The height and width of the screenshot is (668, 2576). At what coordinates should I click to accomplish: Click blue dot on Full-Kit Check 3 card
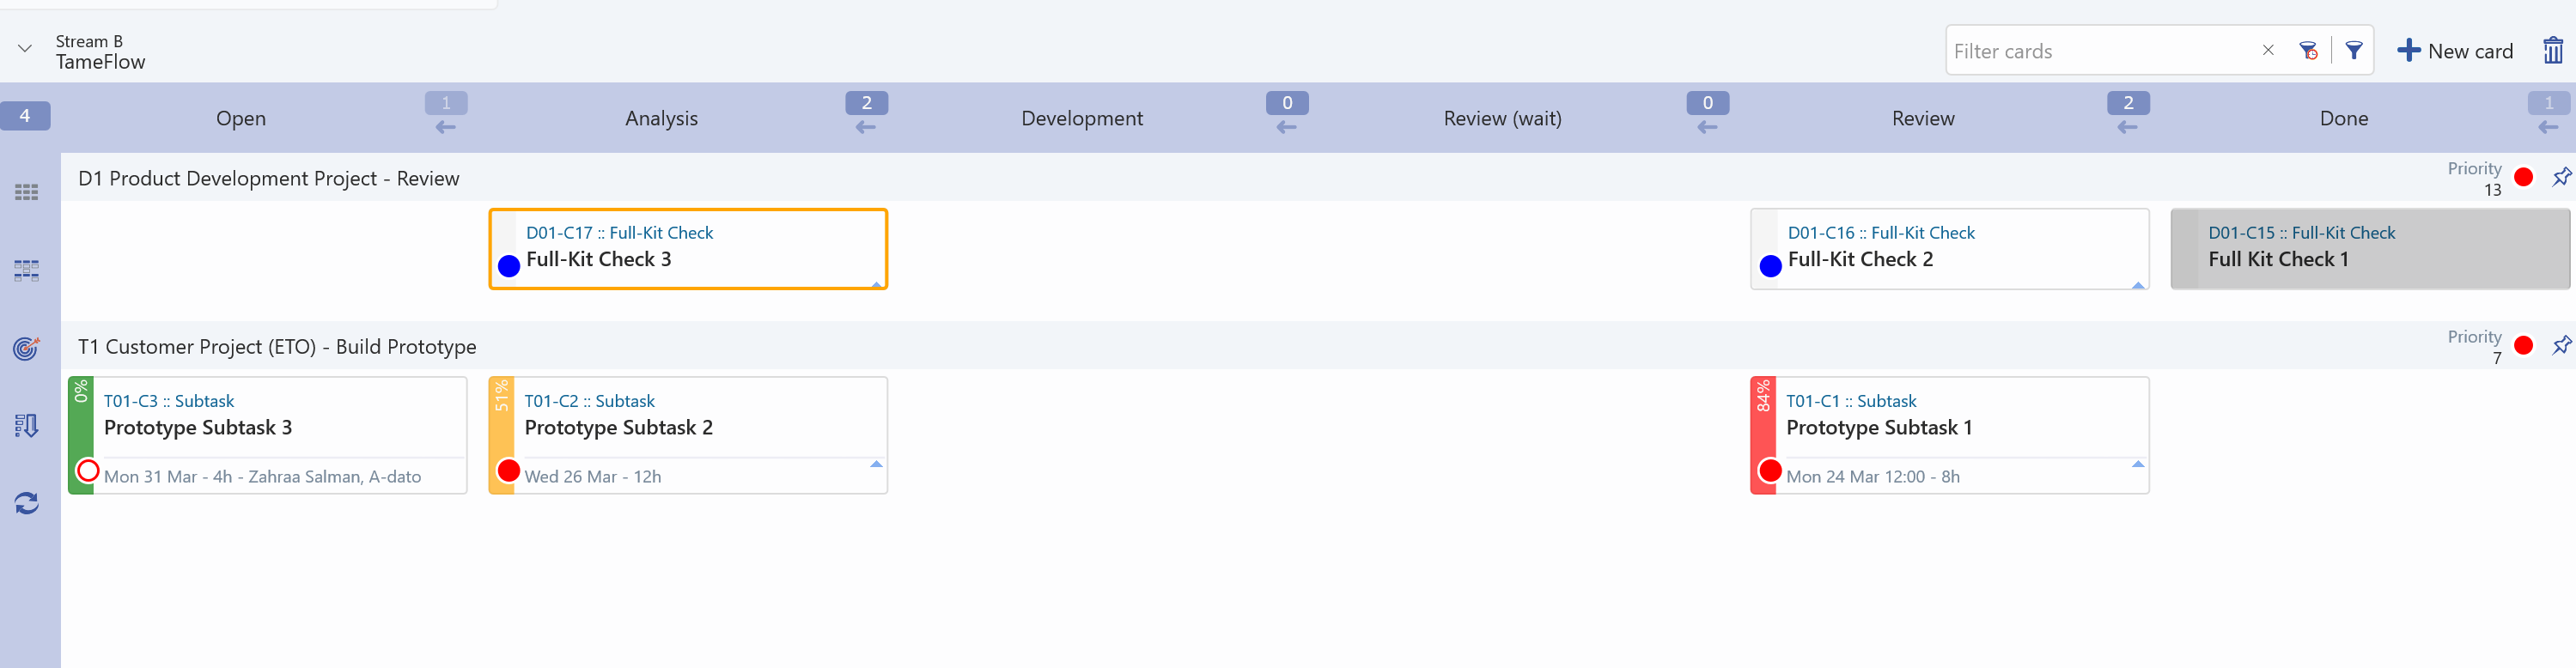point(509,266)
